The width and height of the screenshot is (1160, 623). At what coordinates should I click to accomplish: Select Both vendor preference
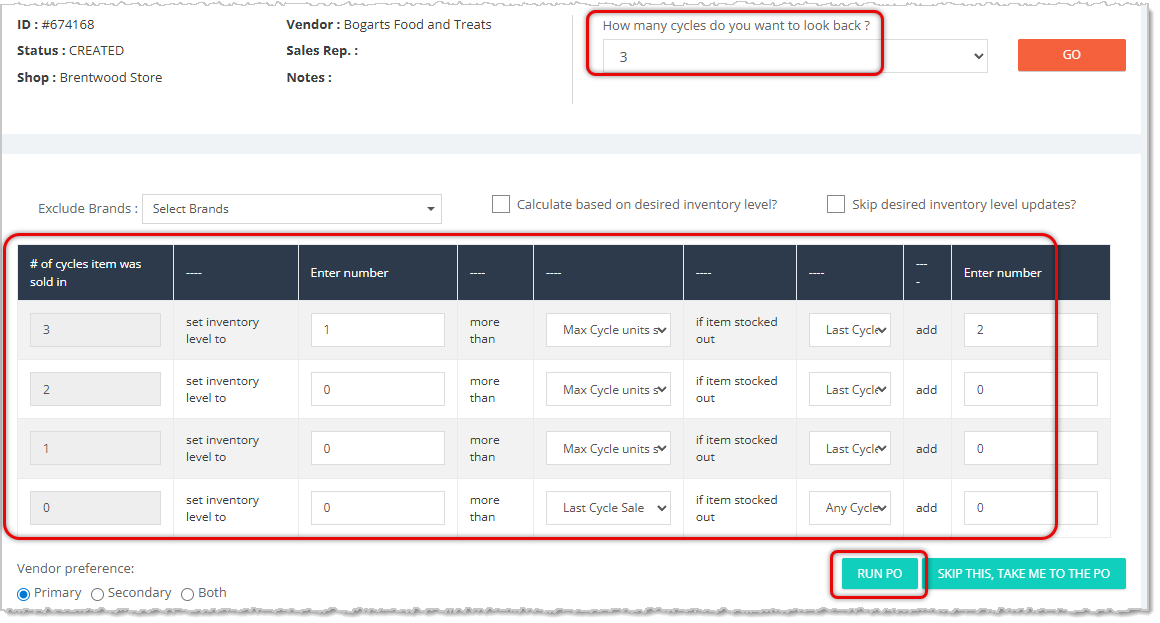tap(187, 594)
